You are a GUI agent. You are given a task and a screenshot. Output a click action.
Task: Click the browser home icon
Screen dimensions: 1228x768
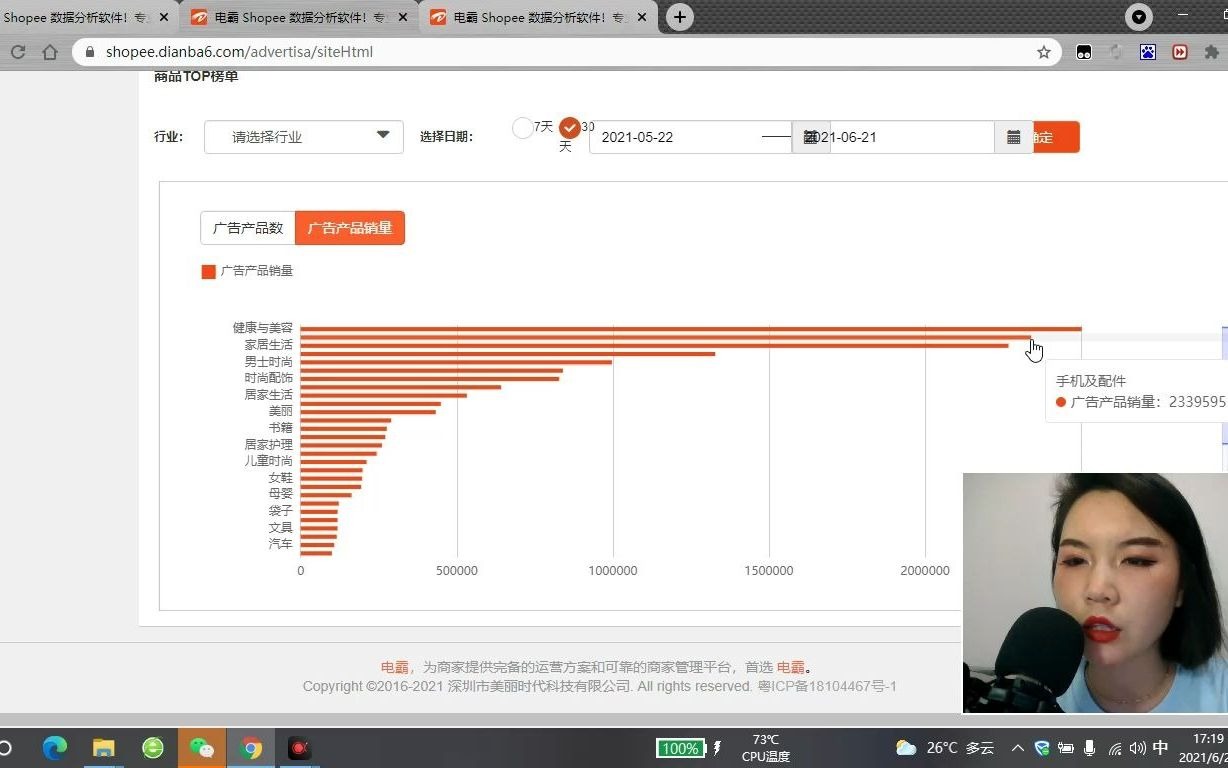tap(50, 51)
